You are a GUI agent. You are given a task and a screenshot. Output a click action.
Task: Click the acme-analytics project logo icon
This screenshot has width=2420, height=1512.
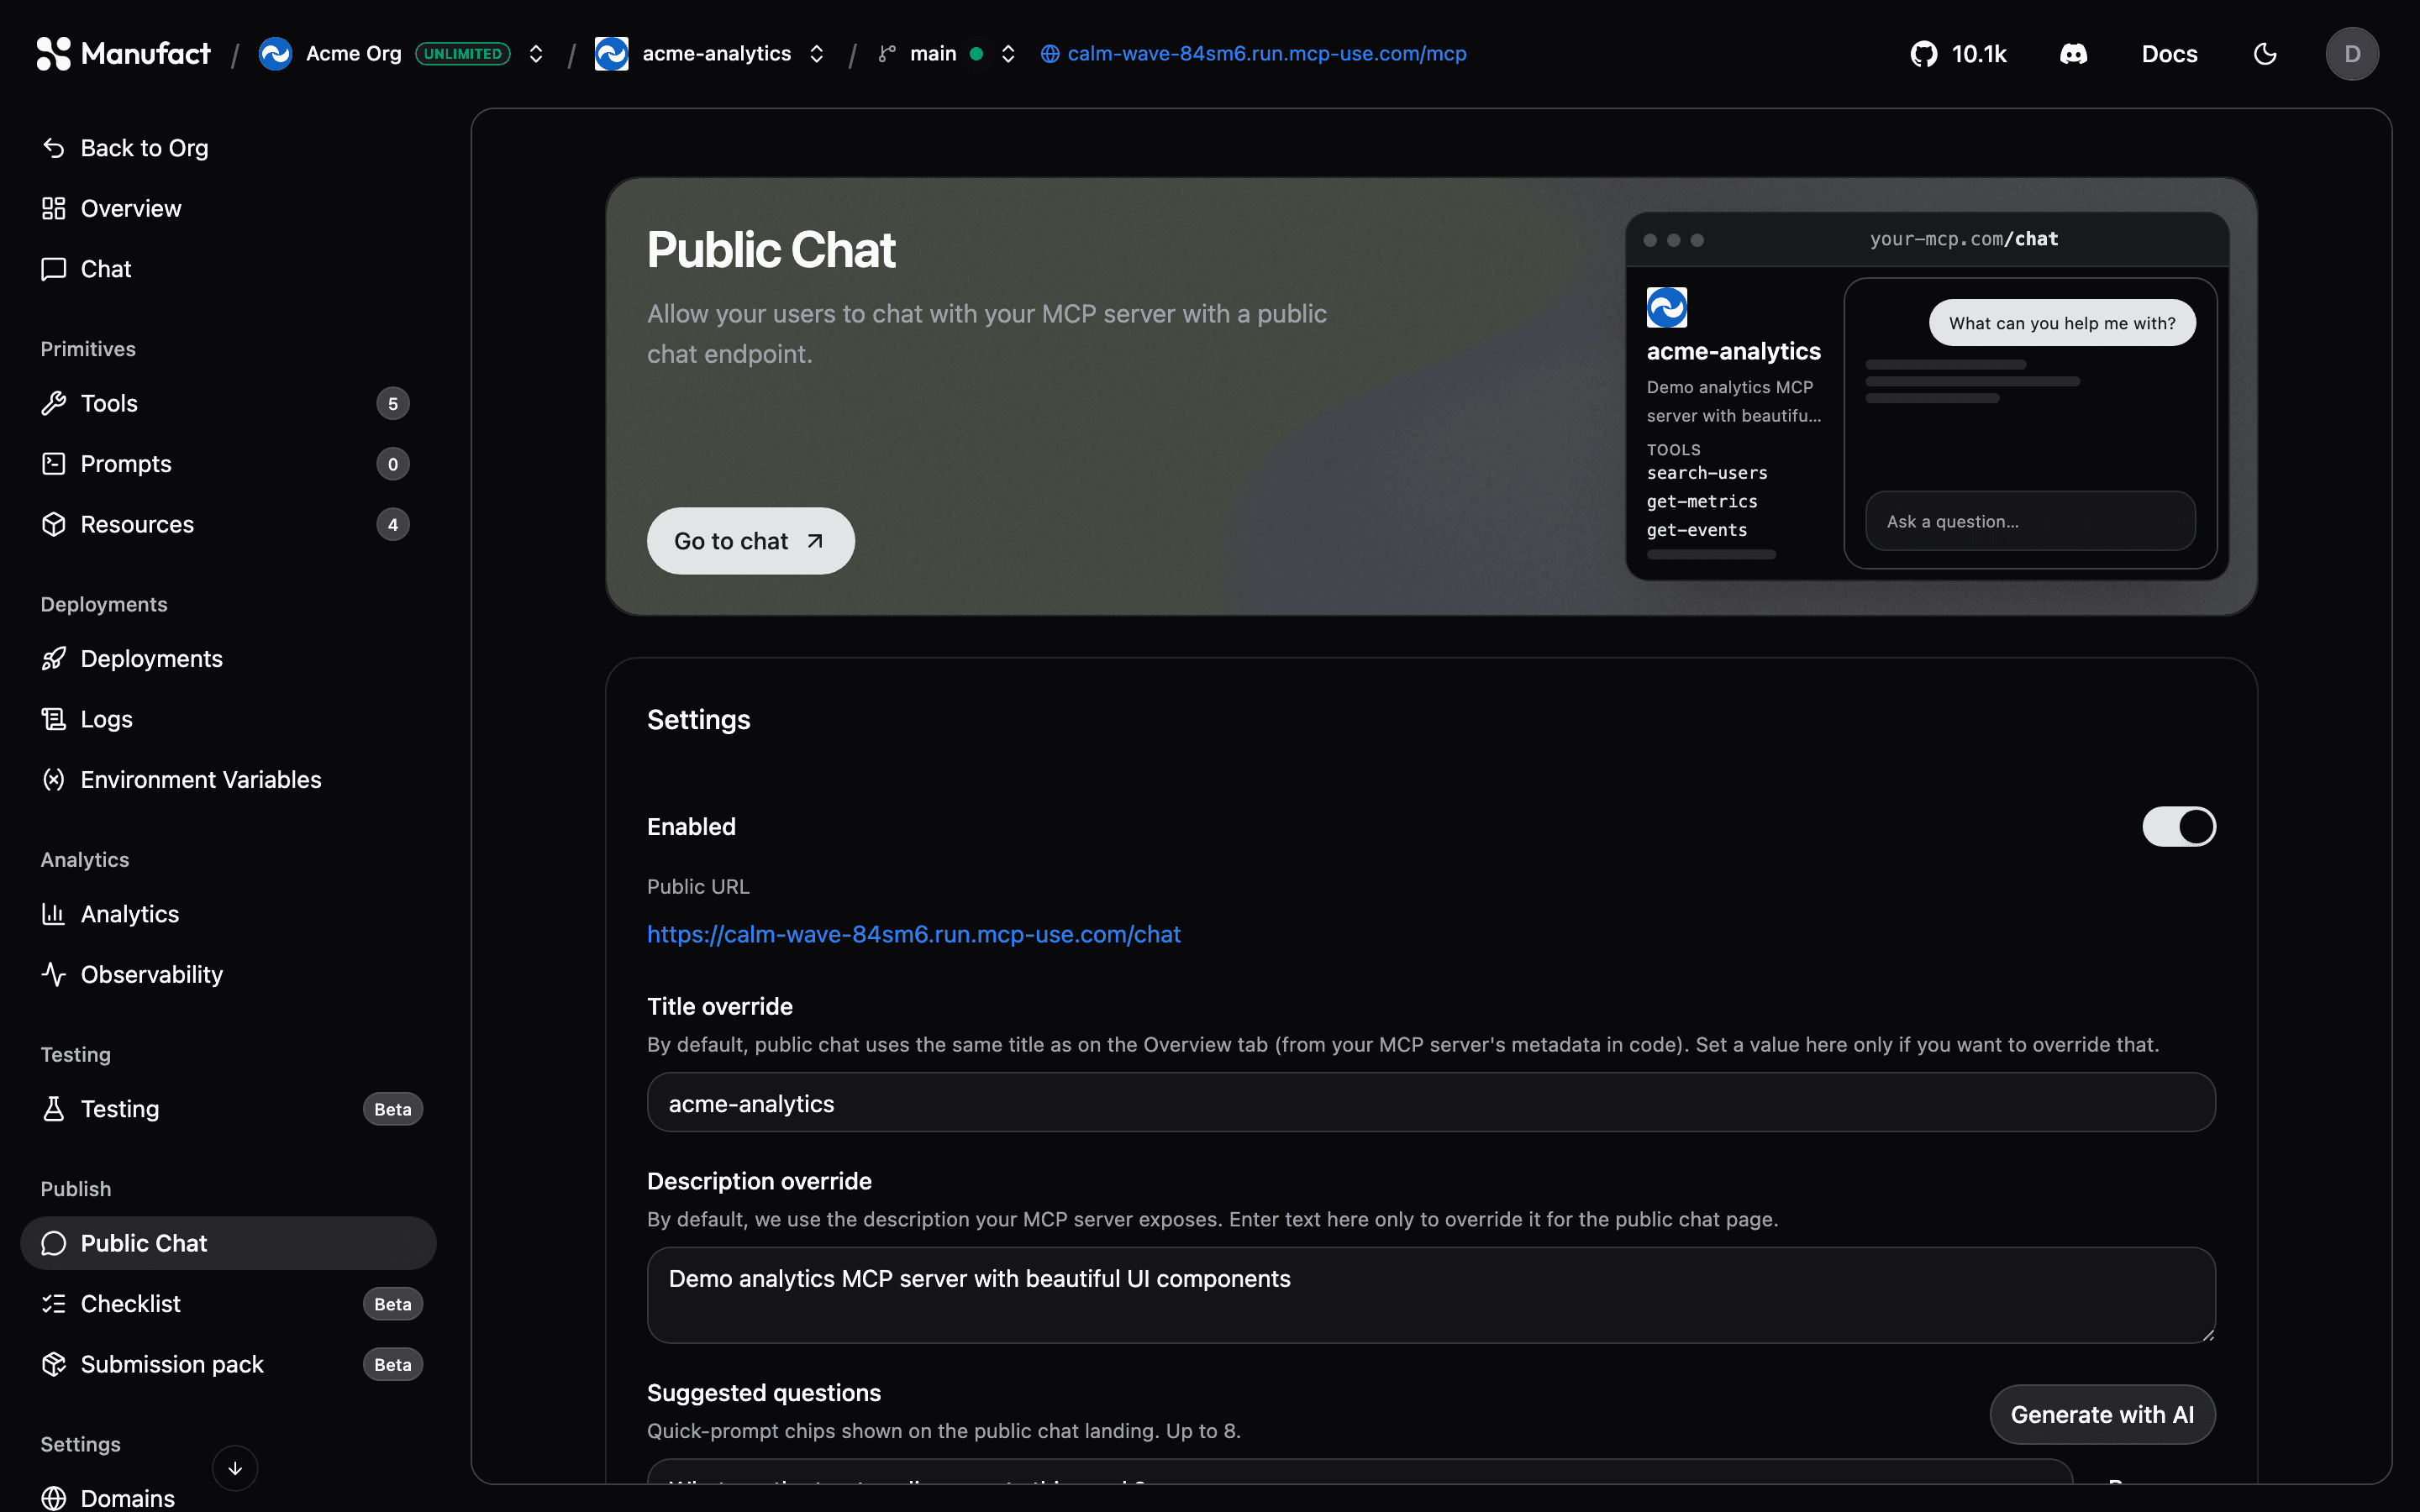tap(612, 54)
